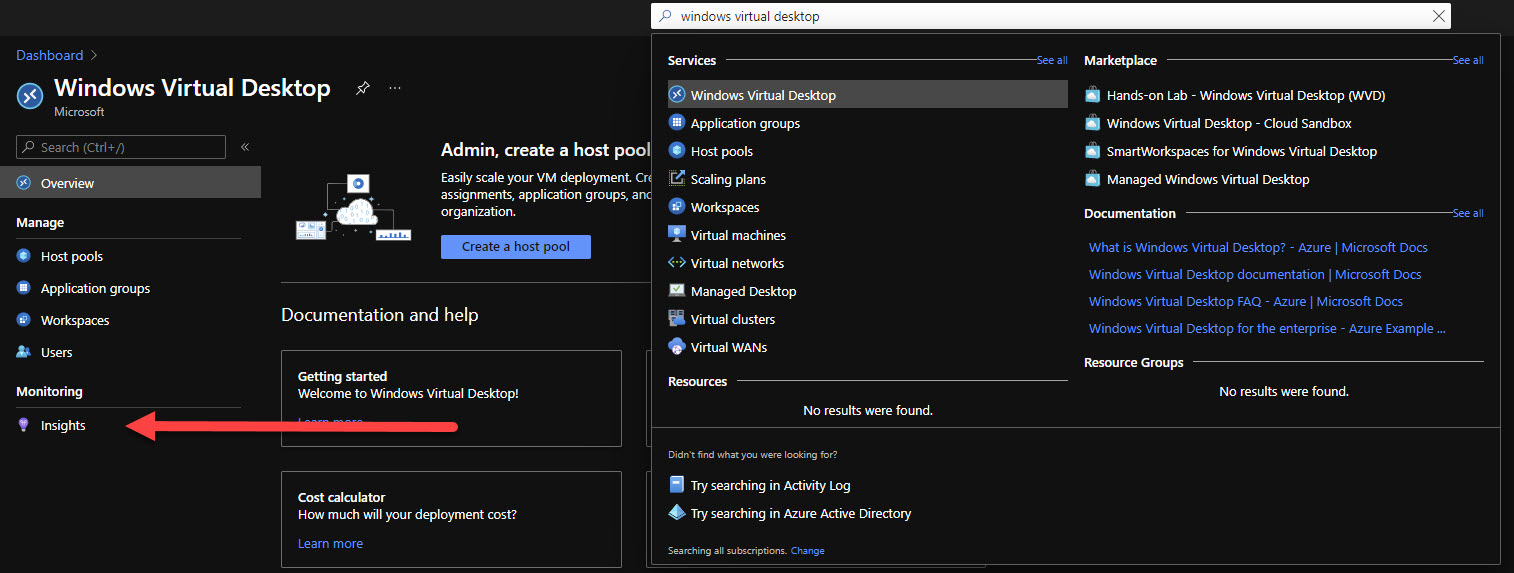This screenshot has height=573, width=1514.
Task: Click the Virtual machines service icon
Action: [677, 235]
